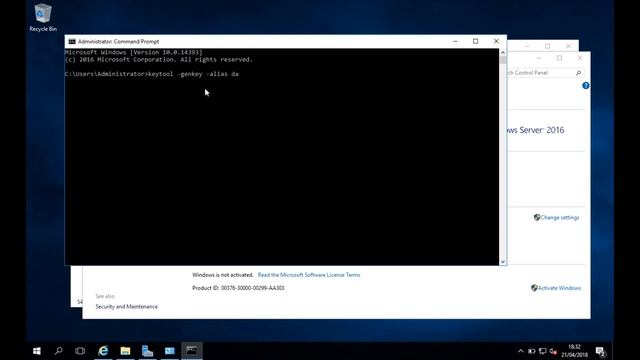Screen dimensions: 640x360
Task: Click the Command Prompt scrollbar up arrow
Action: (x=503, y=52)
